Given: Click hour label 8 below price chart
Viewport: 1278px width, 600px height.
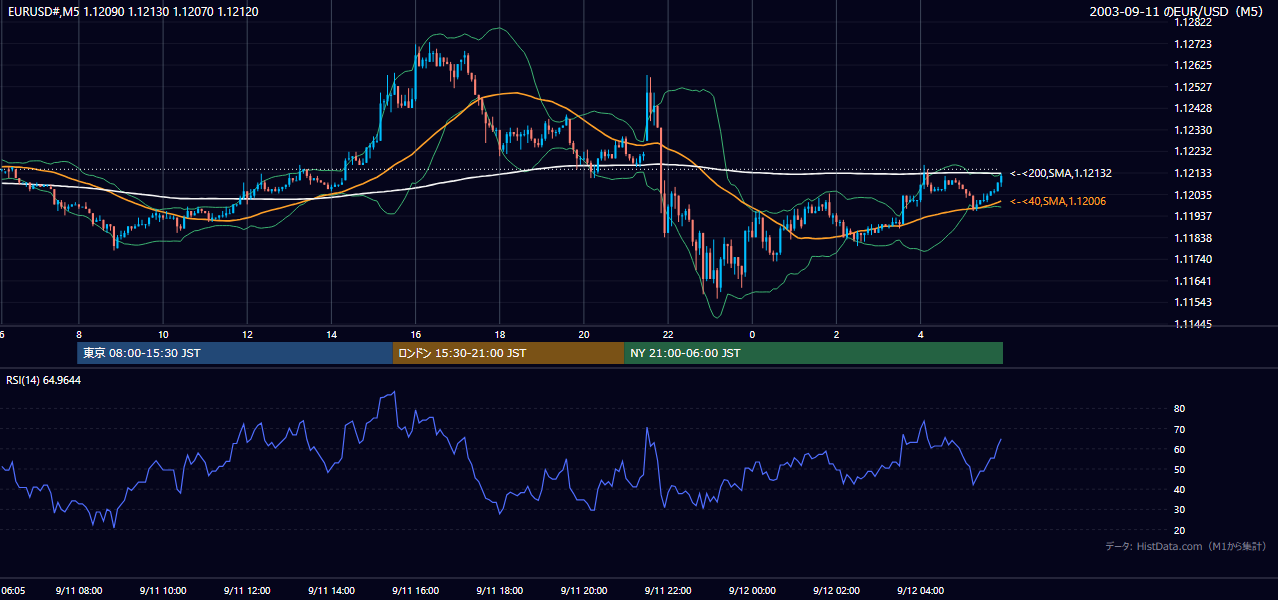Looking at the screenshot, I should click(x=79, y=334).
